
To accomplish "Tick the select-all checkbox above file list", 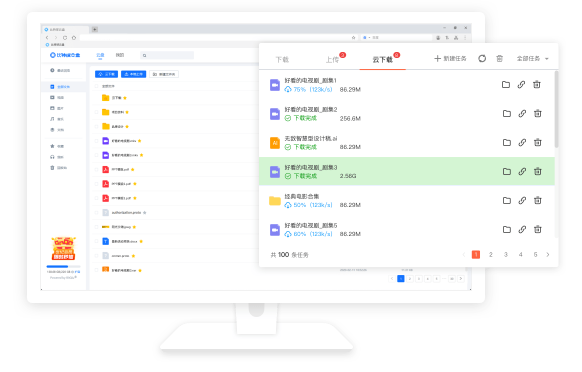I will tap(97, 86).
